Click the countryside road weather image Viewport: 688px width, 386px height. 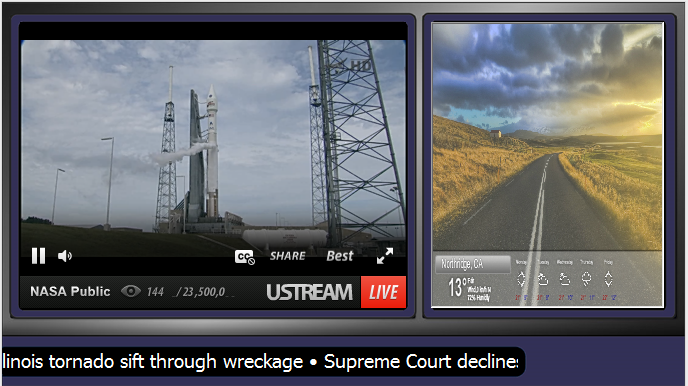pos(547,137)
